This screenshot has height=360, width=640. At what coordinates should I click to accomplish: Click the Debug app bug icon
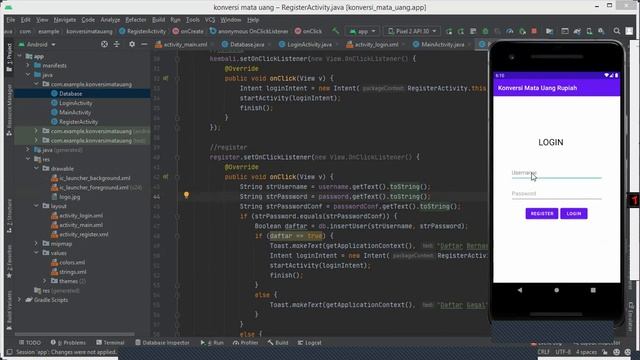[485, 31]
